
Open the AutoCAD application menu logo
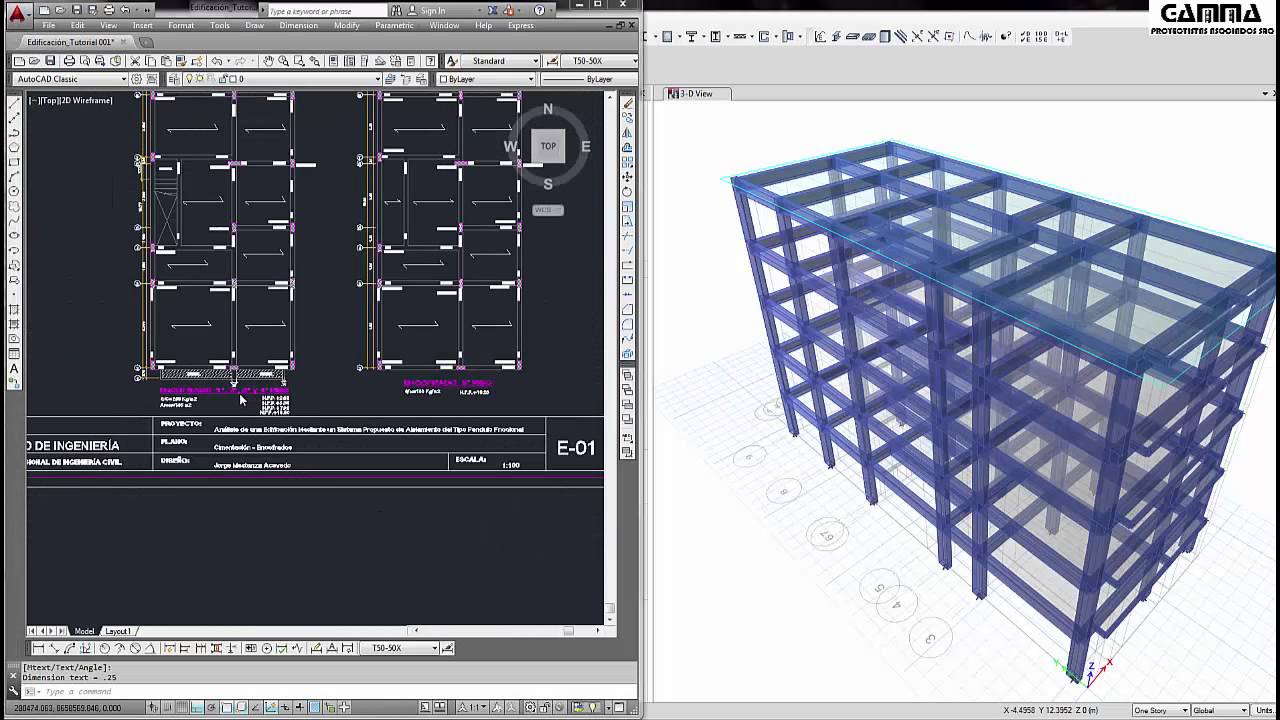click(x=16, y=14)
